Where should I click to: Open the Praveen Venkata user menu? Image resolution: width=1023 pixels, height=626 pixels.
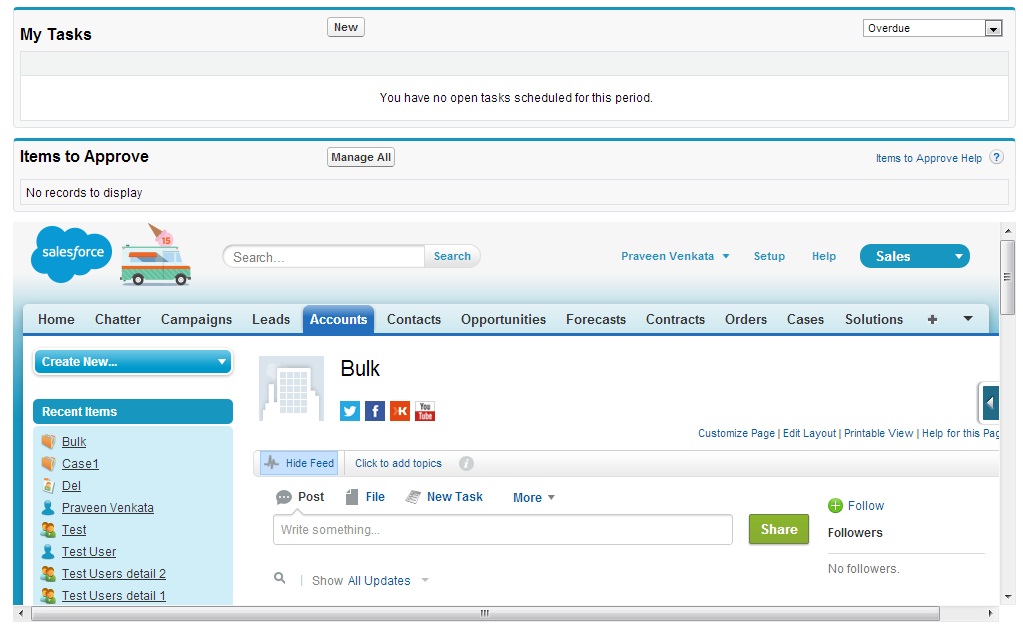pos(675,257)
